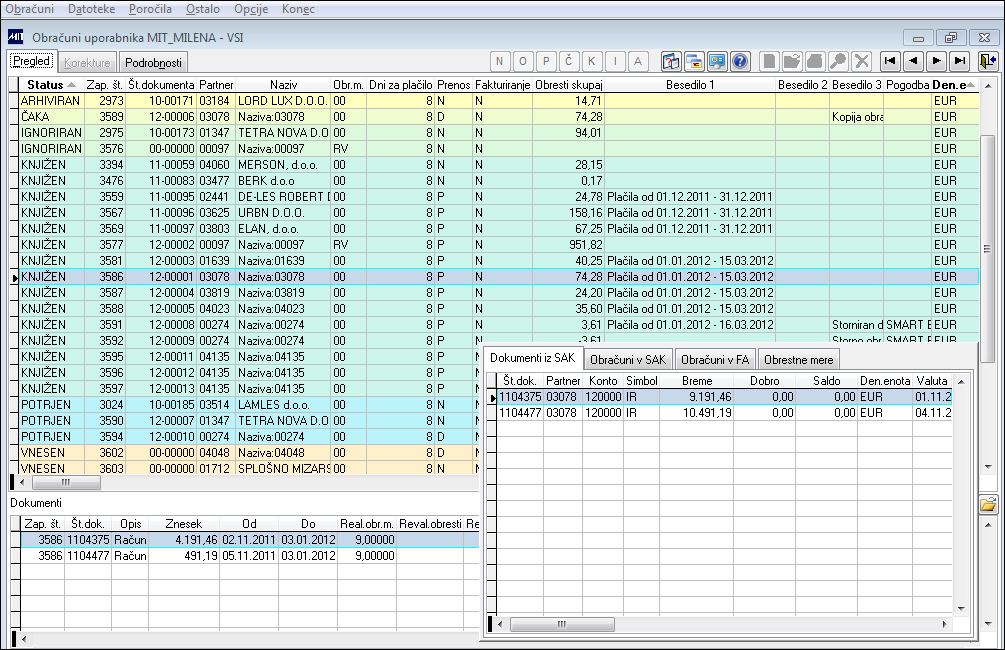
Task: Switch to the Dokumenti iz SAK tab
Action: (x=533, y=358)
